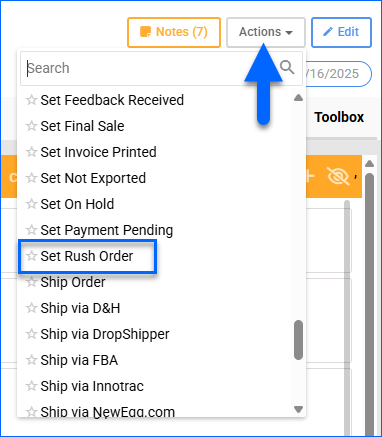Screen dimensions: 382x437
Task: Star the Set Rush Order action
Action: [x=31, y=256]
